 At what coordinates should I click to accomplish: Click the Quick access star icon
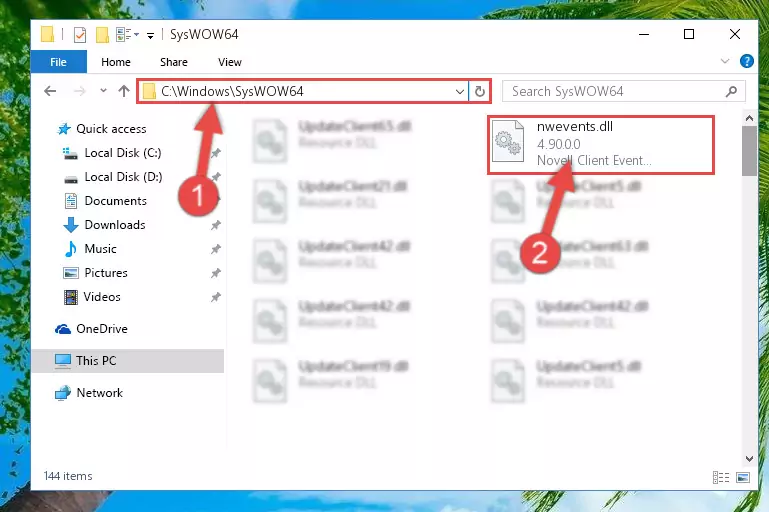click(64, 129)
